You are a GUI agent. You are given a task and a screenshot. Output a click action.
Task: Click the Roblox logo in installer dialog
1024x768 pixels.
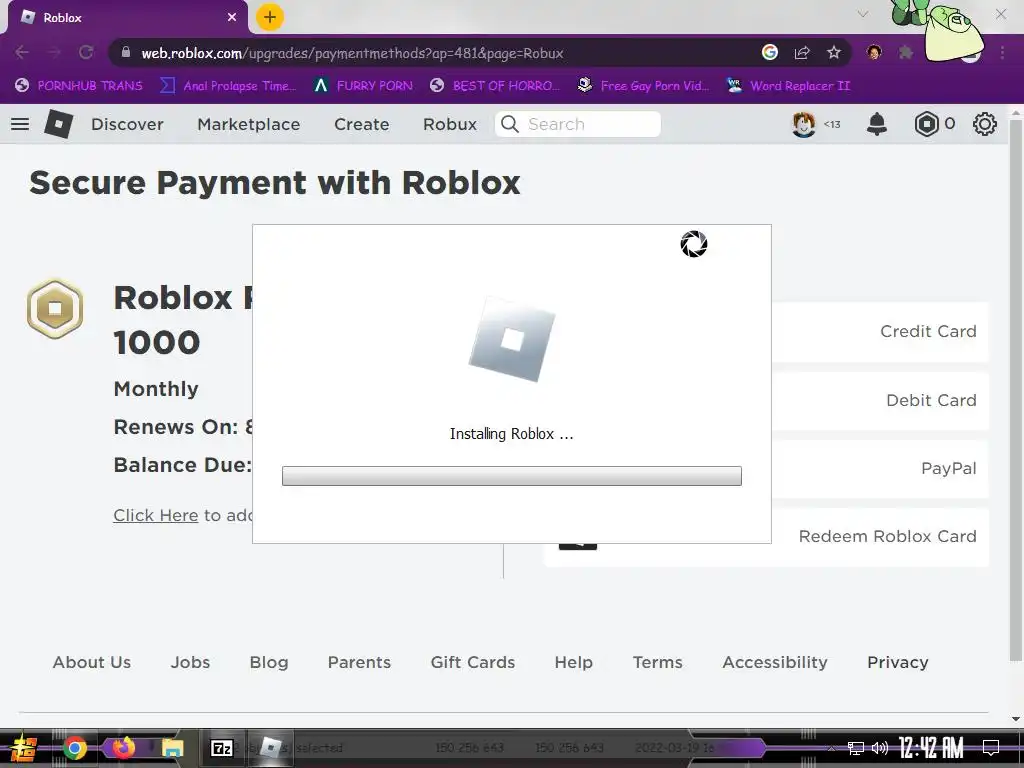coord(512,340)
